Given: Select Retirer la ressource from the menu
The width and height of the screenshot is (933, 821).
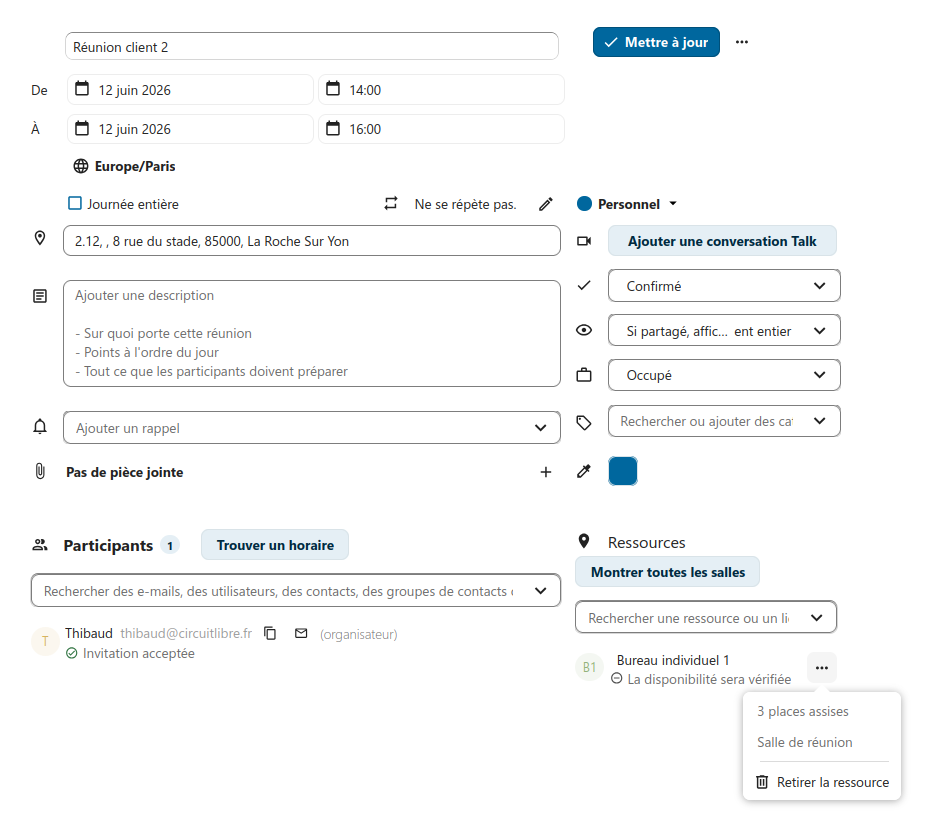Looking at the screenshot, I should click(822, 782).
